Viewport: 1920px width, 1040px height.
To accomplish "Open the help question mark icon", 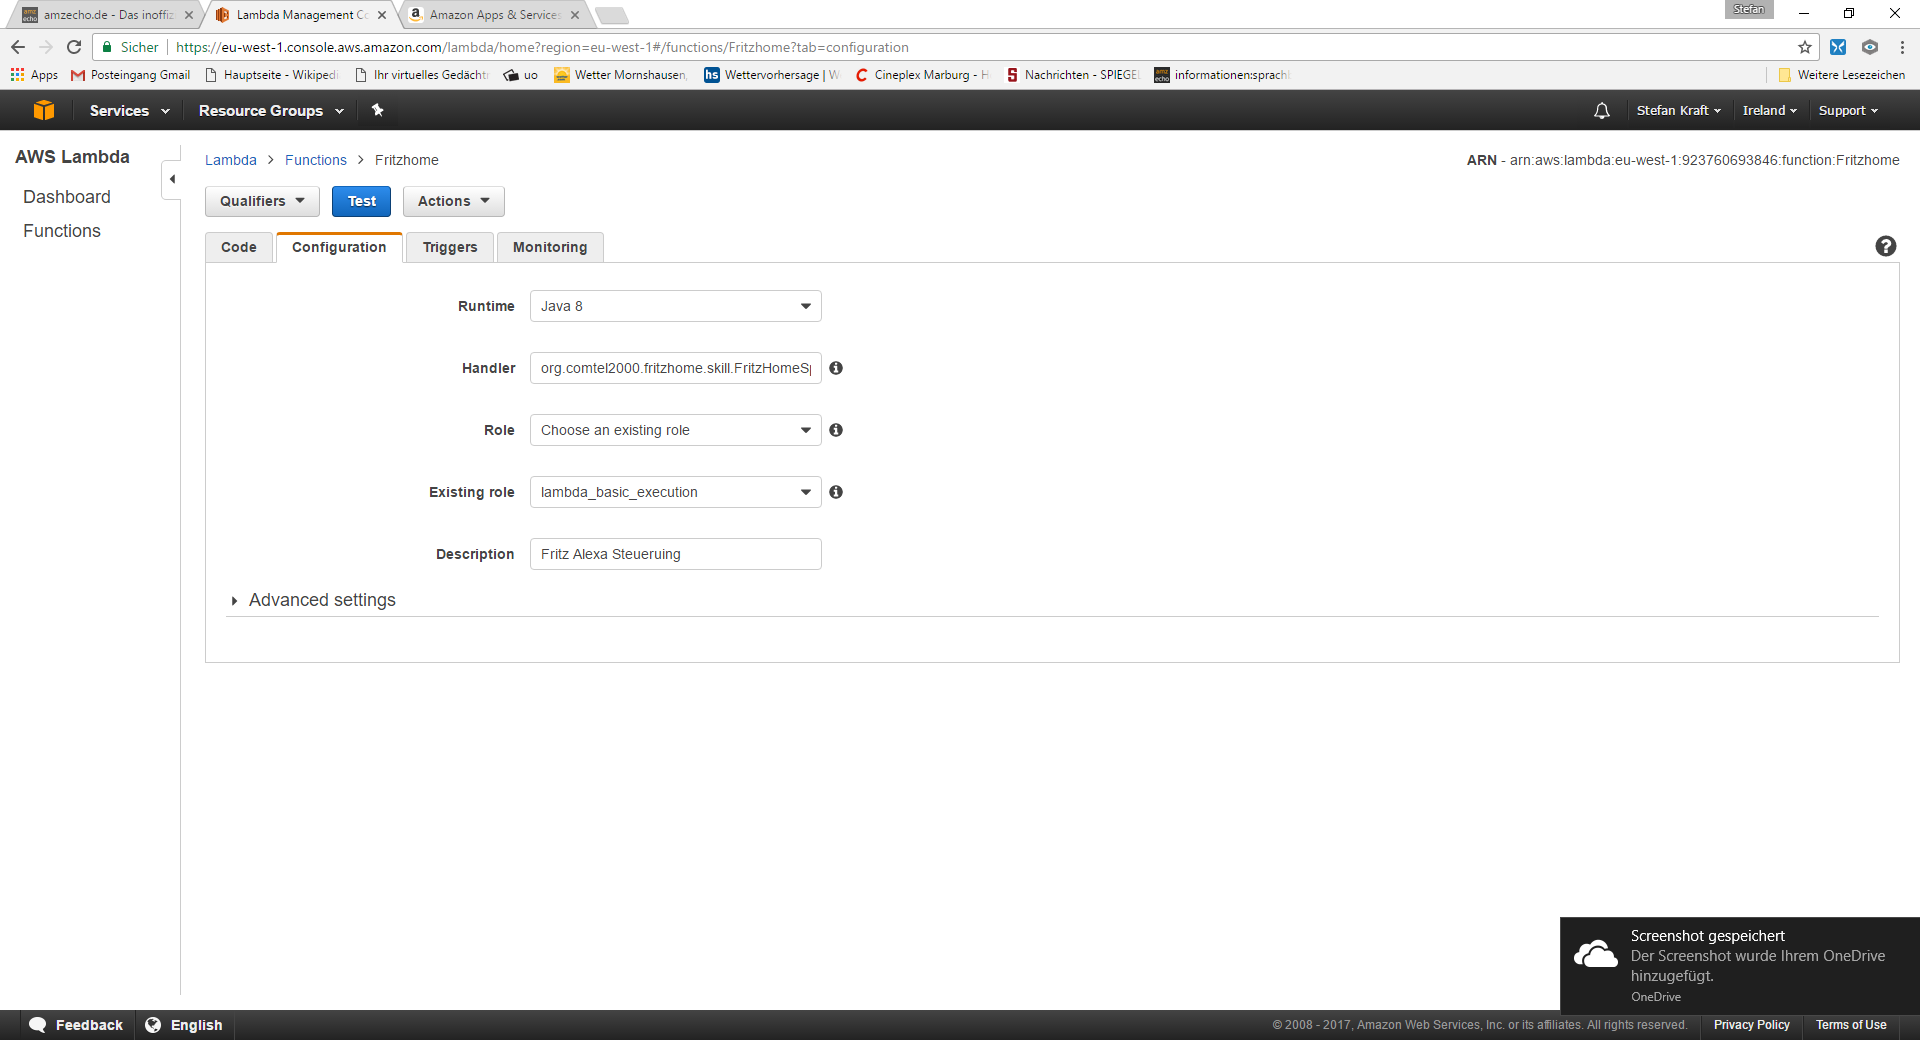I will [1885, 246].
